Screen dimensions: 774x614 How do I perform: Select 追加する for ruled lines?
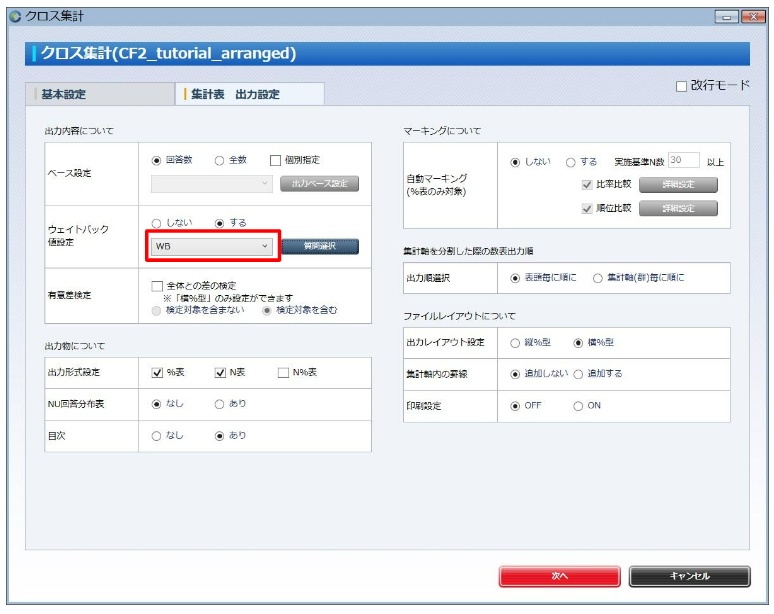579,374
